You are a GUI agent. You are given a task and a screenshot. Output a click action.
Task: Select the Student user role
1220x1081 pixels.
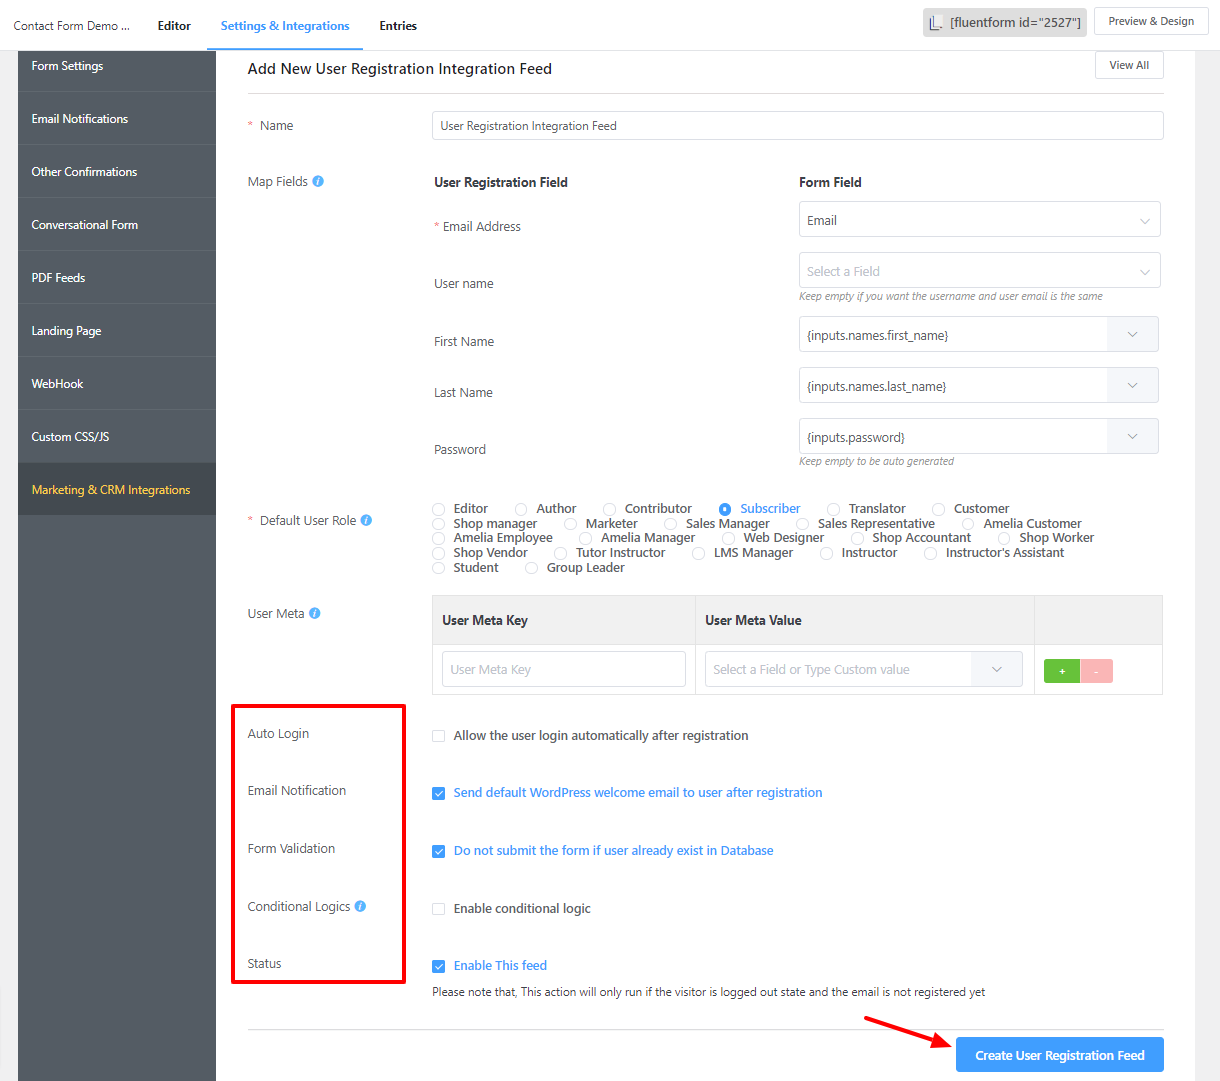[438, 568]
